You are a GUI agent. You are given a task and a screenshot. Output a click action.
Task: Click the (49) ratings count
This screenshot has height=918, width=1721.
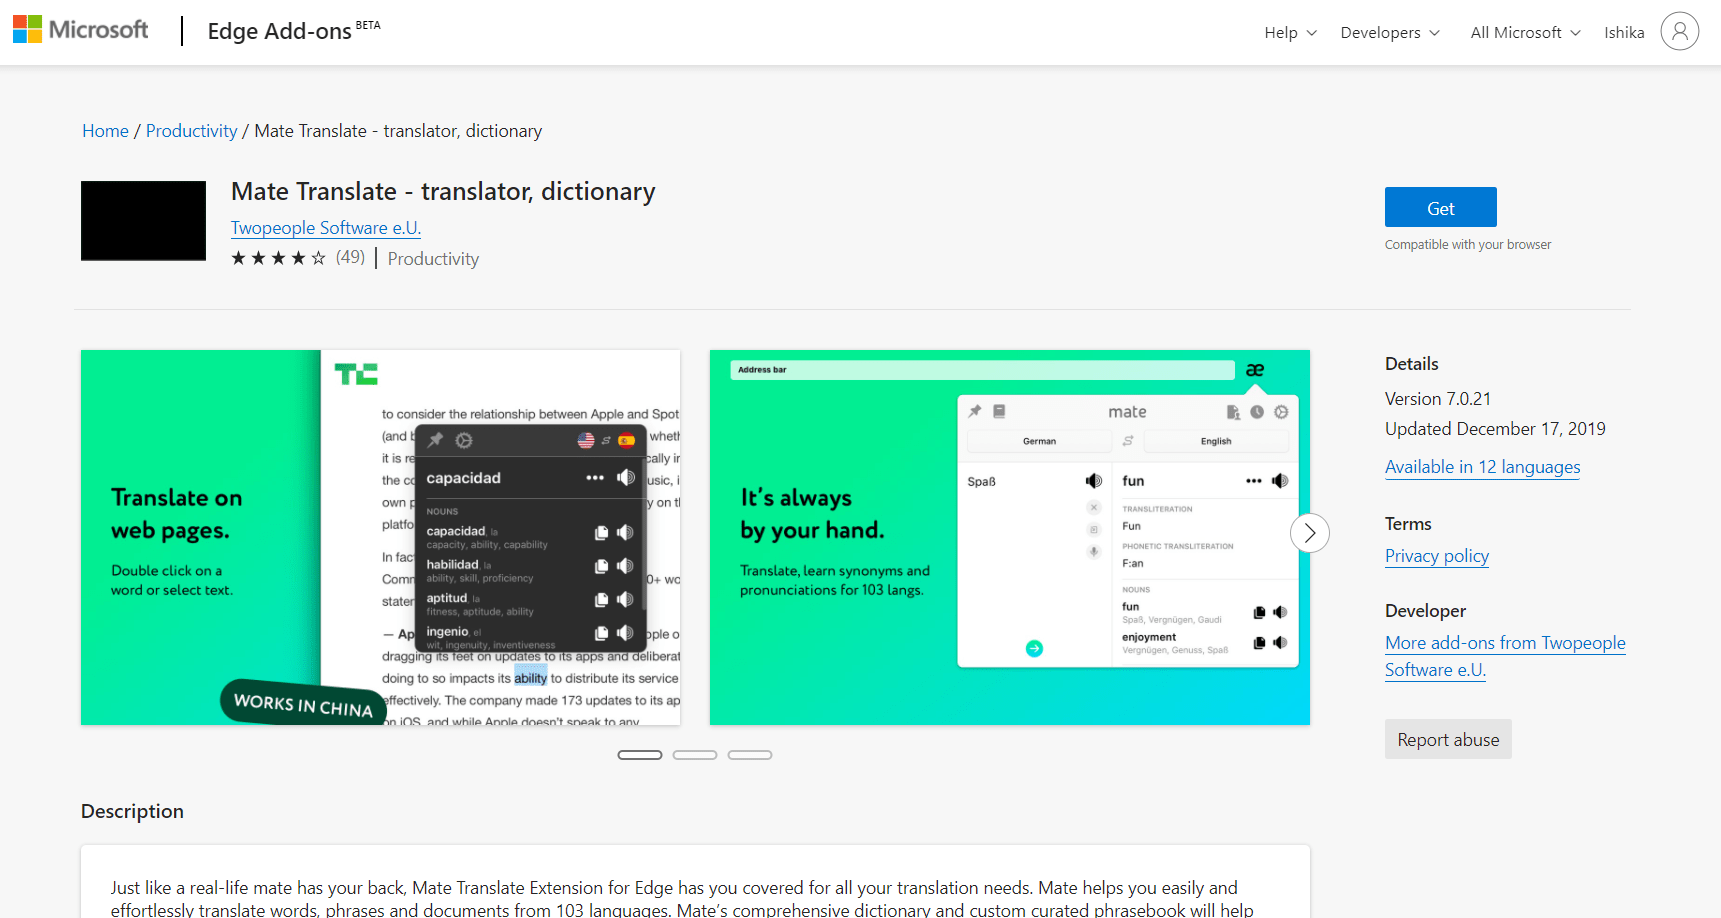tap(350, 257)
